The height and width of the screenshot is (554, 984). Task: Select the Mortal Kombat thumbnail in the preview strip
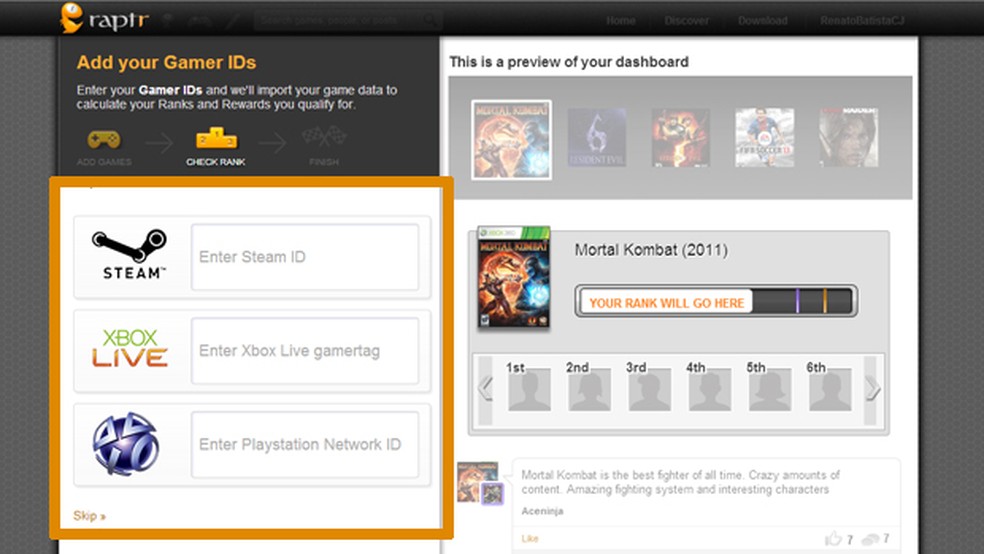click(x=511, y=140)
